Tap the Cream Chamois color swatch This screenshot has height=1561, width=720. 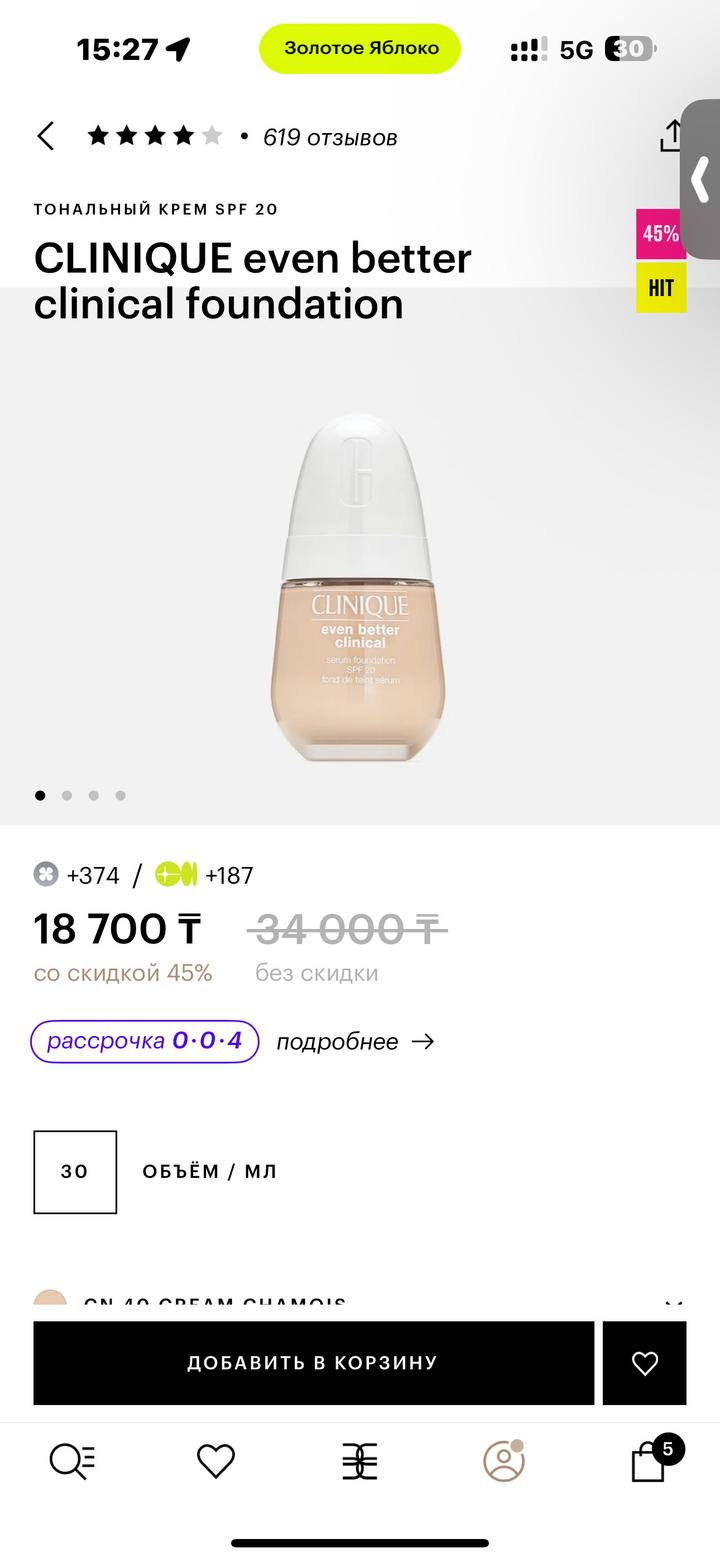pyautogui.click(x=50, y=1300)
